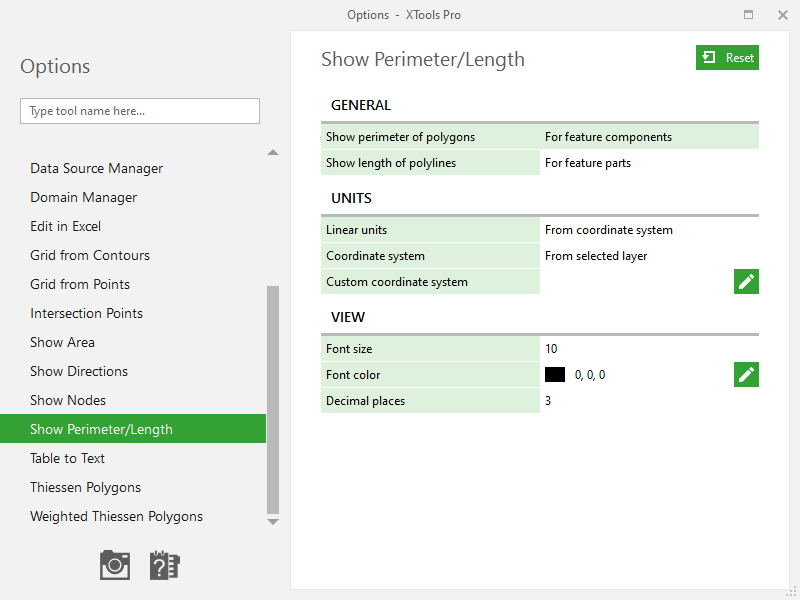Click the 'Decimal places' label
Image resolution: width=800 pixels, height=600 pixels.
365,401
